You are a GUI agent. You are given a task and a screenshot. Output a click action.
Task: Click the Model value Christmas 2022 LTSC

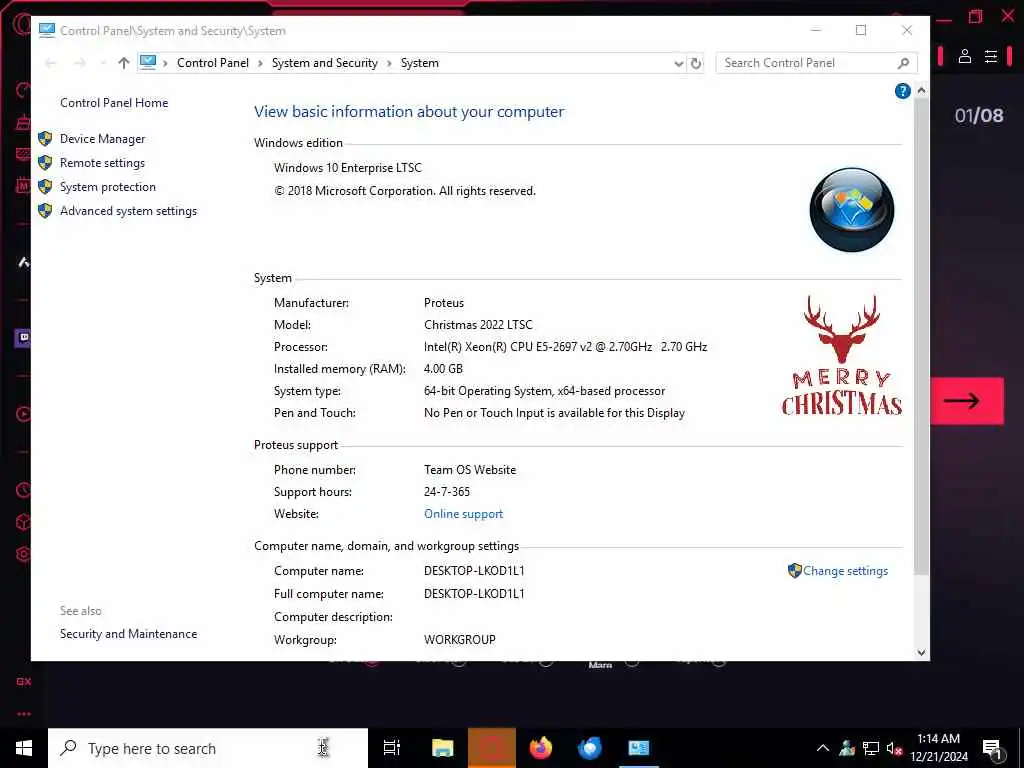point(478,325)
